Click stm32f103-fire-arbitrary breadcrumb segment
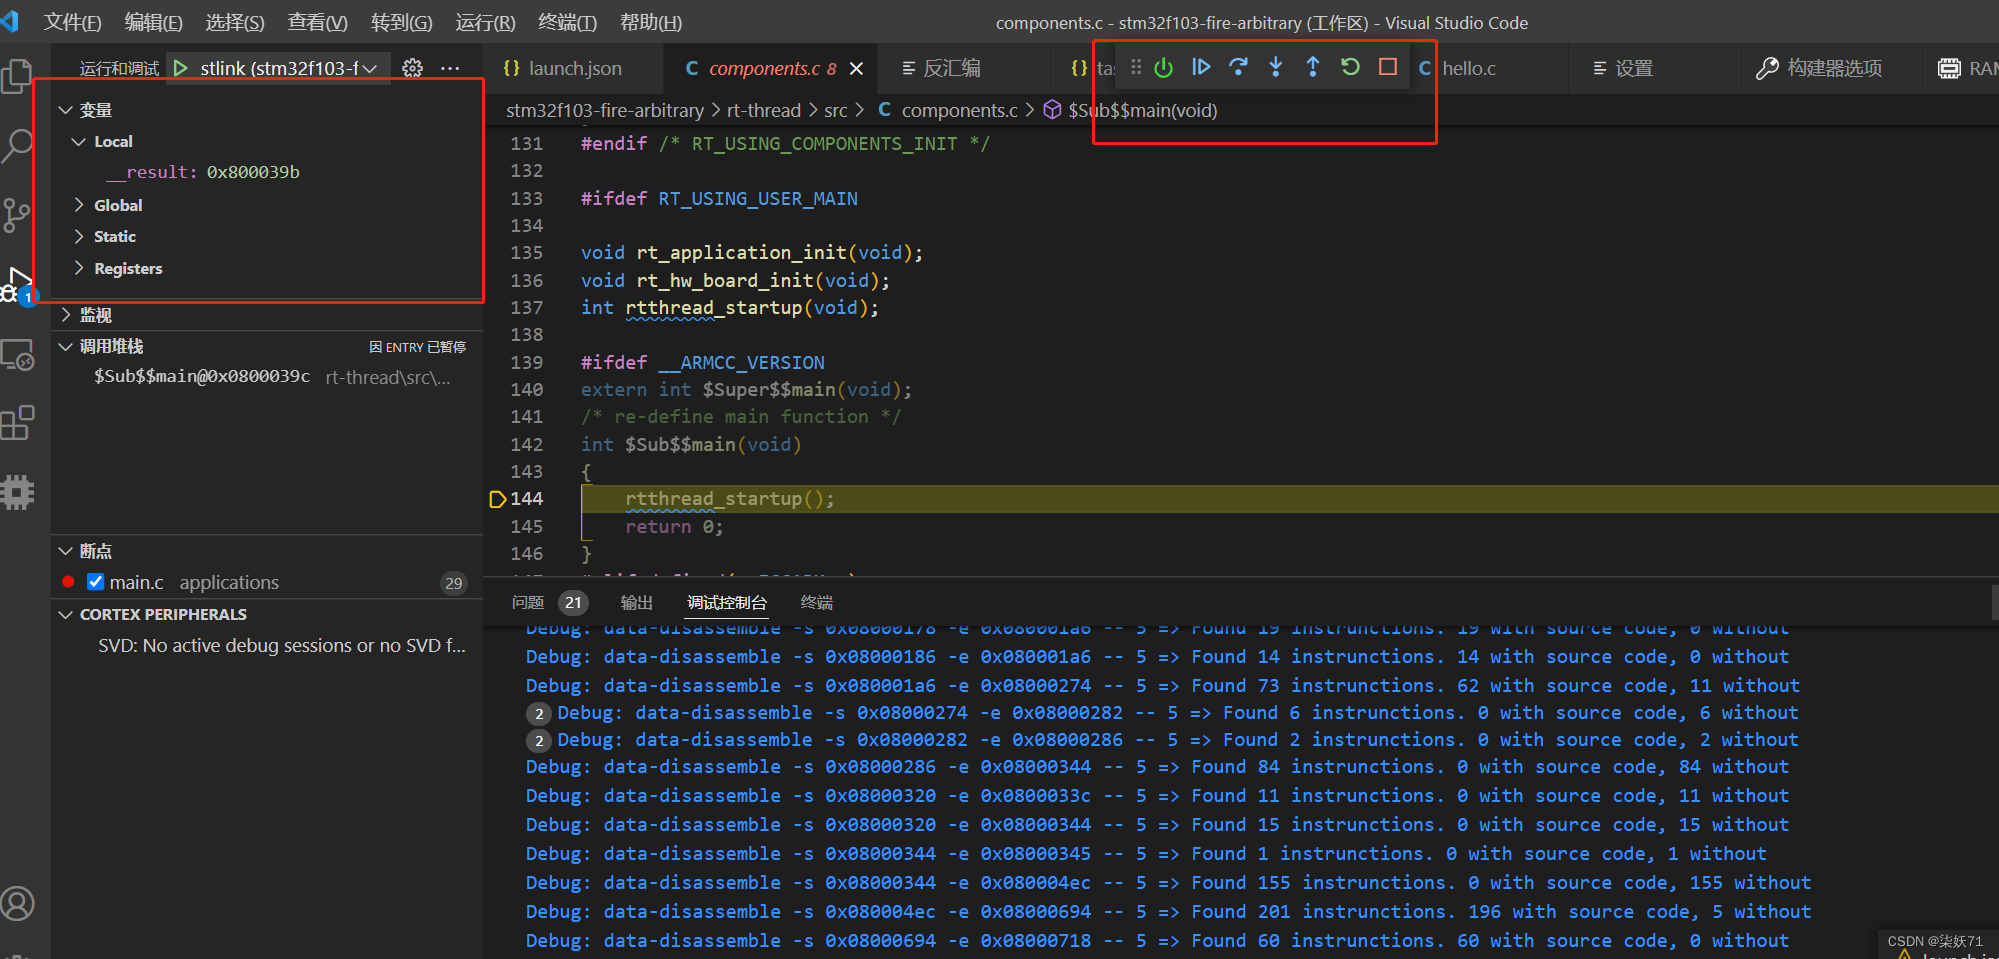The width and height of the screenshot is (1999, 959). [x=605, y=110]
